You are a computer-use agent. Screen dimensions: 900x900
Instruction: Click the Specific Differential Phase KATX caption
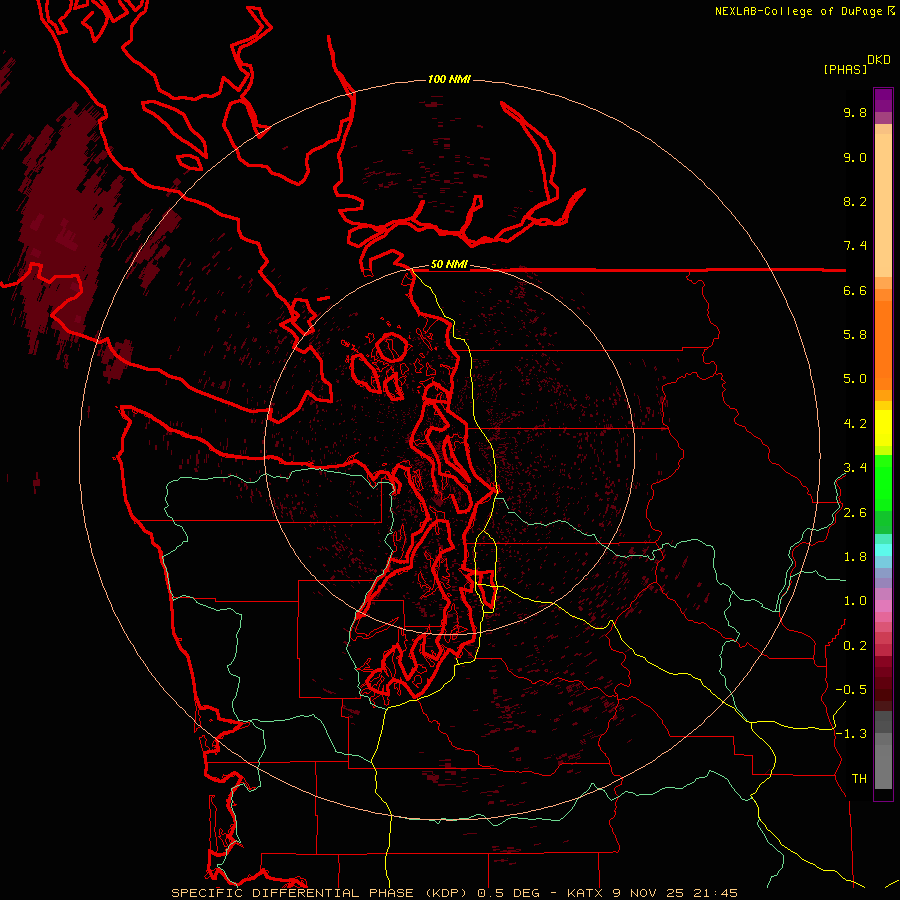point(454,893)
